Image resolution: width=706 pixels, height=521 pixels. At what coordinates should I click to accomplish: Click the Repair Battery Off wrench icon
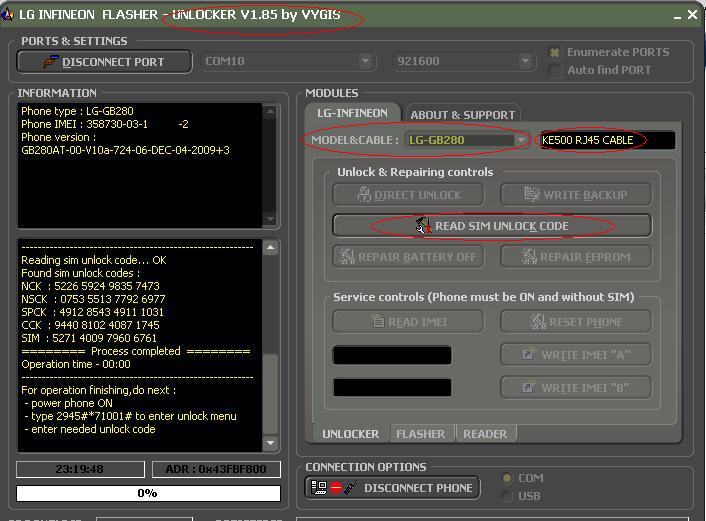[x=347, y=256]
